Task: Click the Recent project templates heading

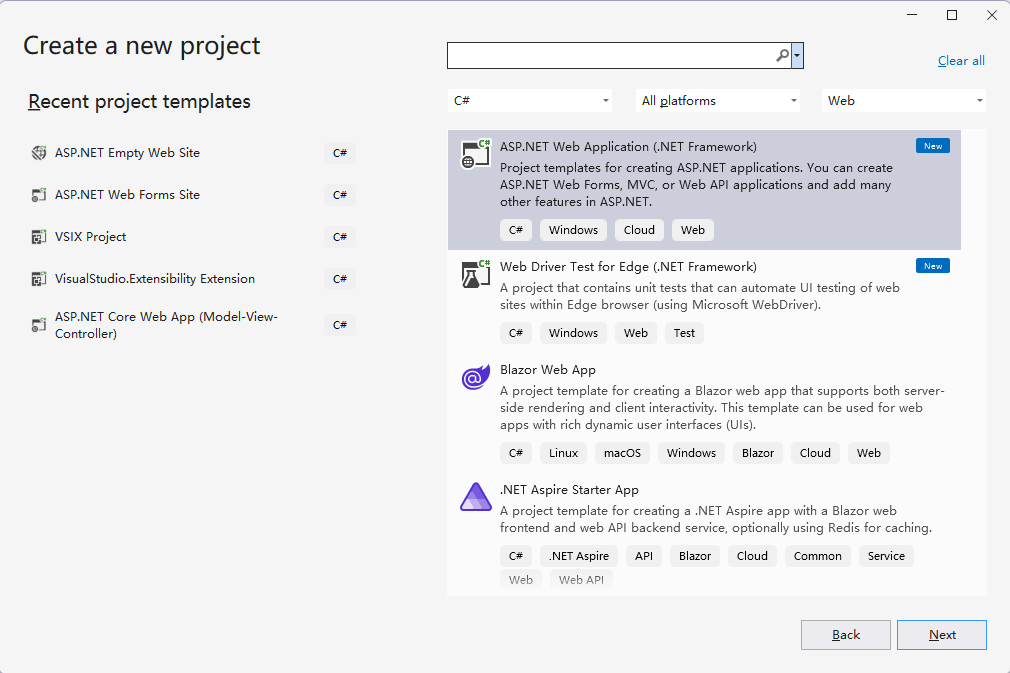Action: (139, 102)
